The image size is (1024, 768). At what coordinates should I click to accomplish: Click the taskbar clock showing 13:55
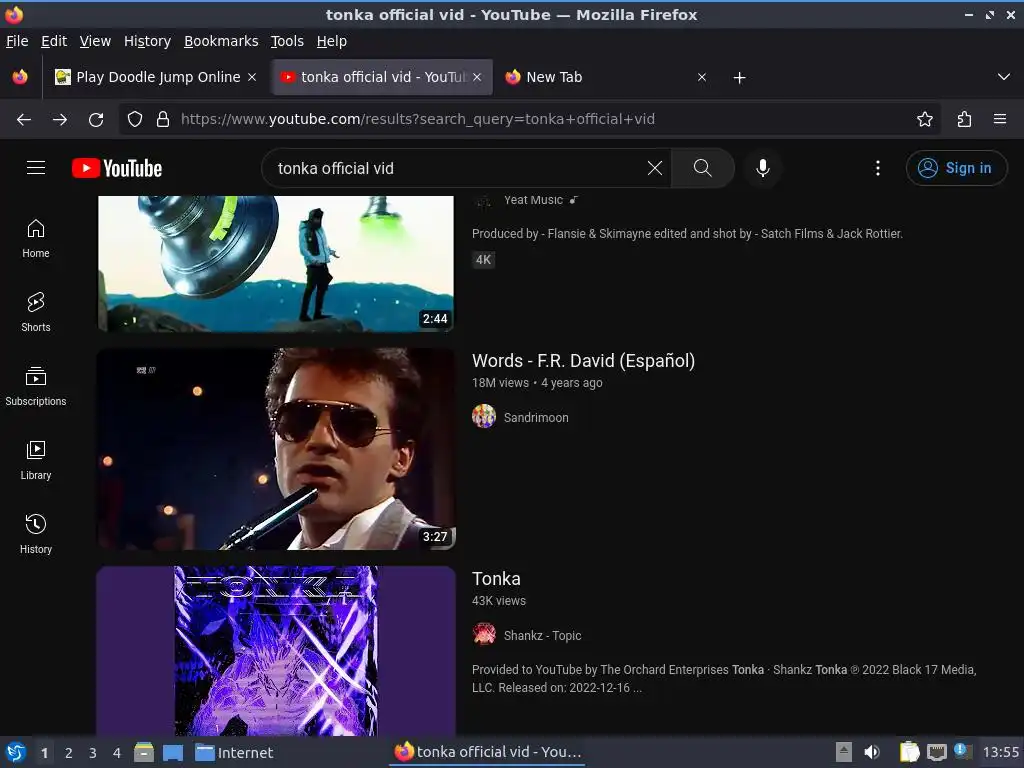[1000, 752]
